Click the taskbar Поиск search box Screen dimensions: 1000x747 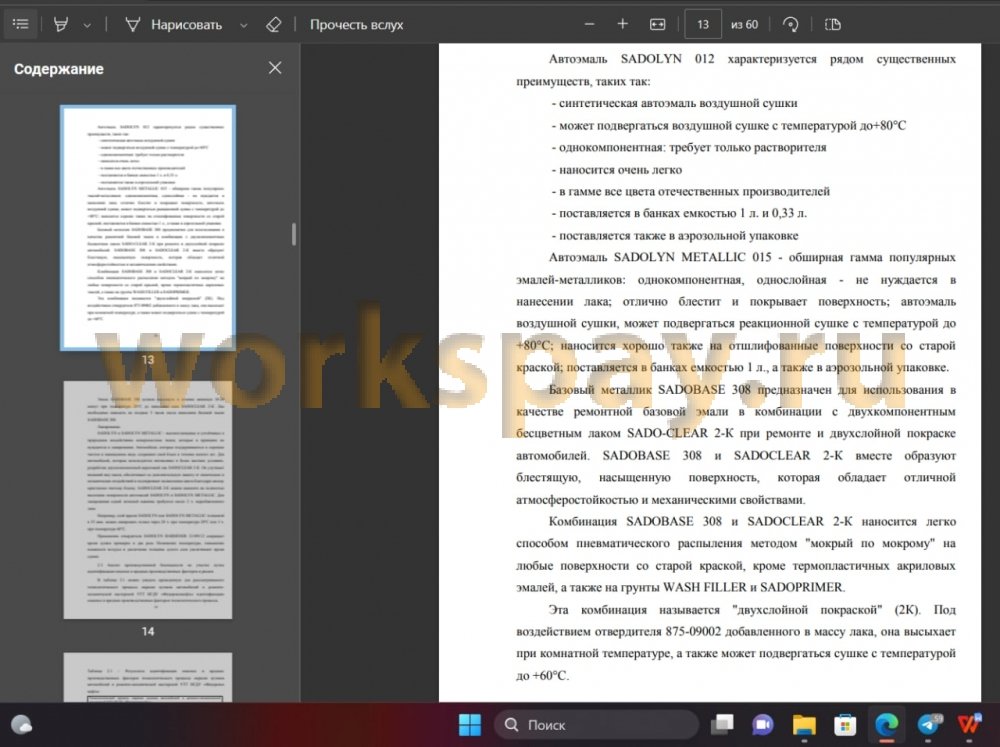596,725
